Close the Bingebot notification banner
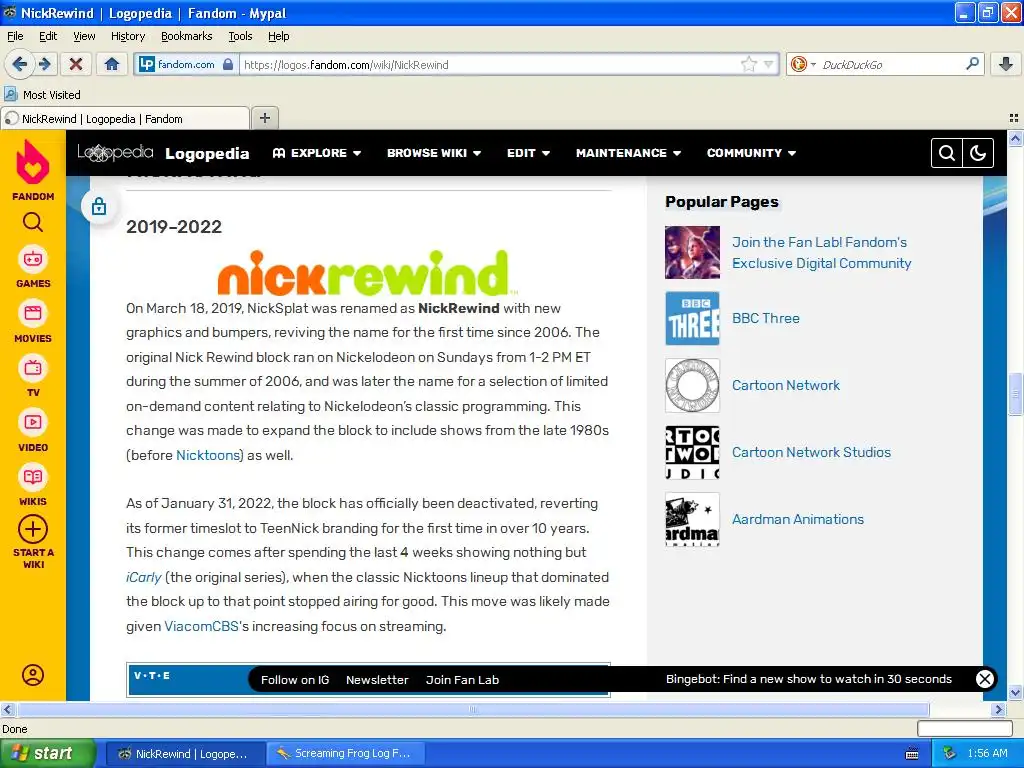 click(984, 679)
